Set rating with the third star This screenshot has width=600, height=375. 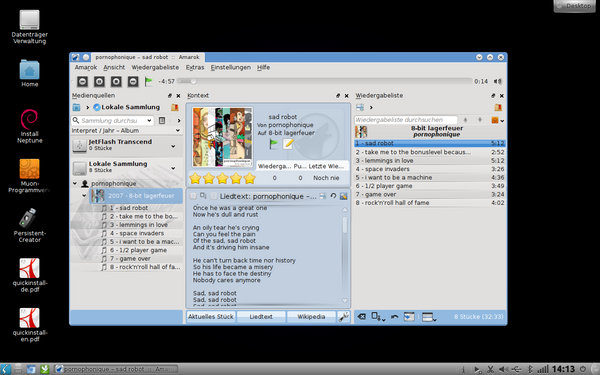coord(222,178)
